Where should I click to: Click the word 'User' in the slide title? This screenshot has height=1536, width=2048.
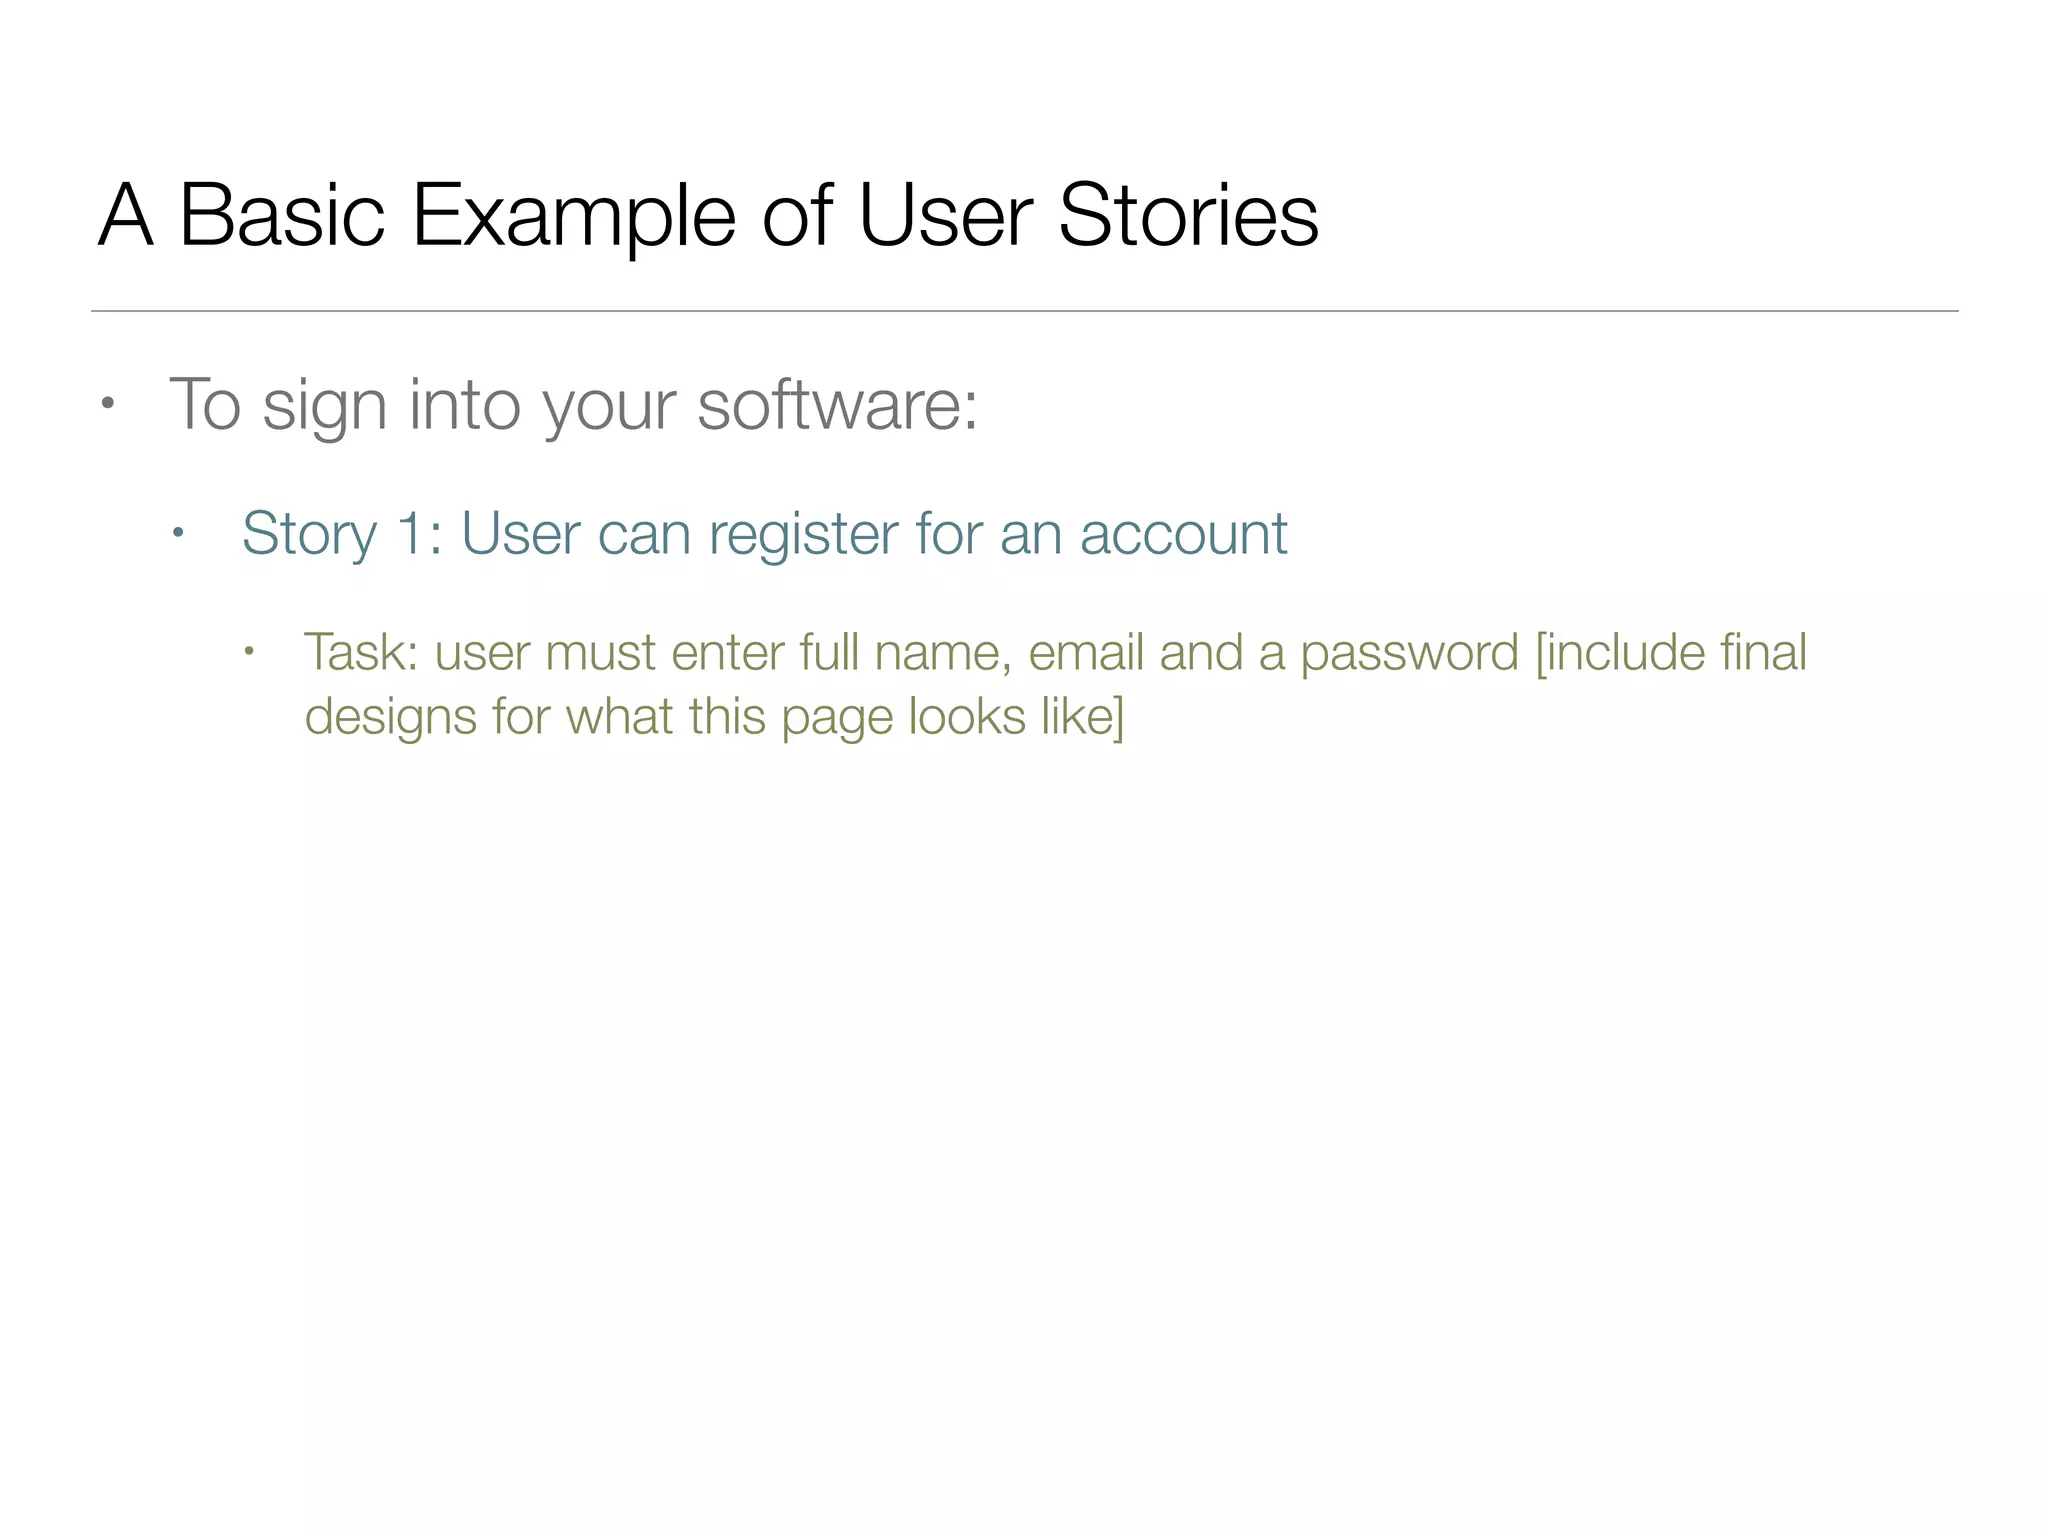coord(945,215)
